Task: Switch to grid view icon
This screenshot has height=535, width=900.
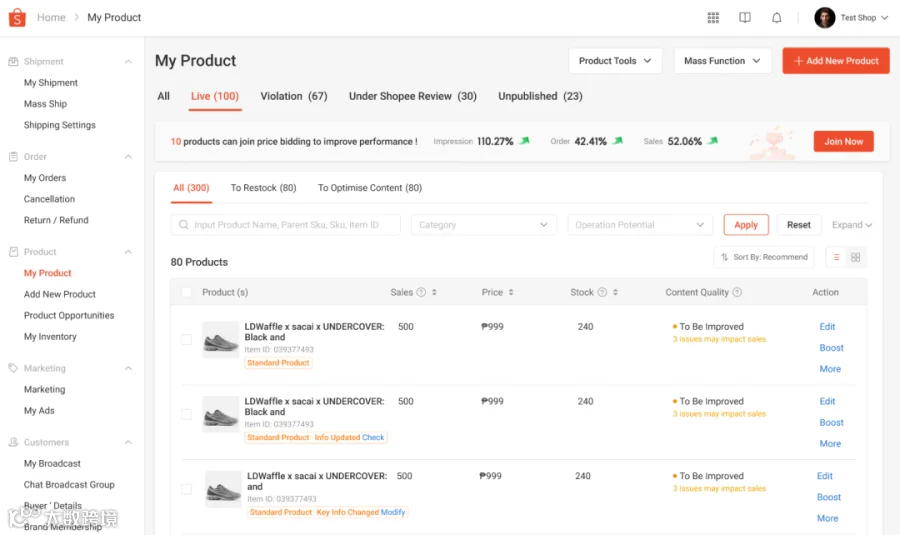Action: (x=855, y=257)
